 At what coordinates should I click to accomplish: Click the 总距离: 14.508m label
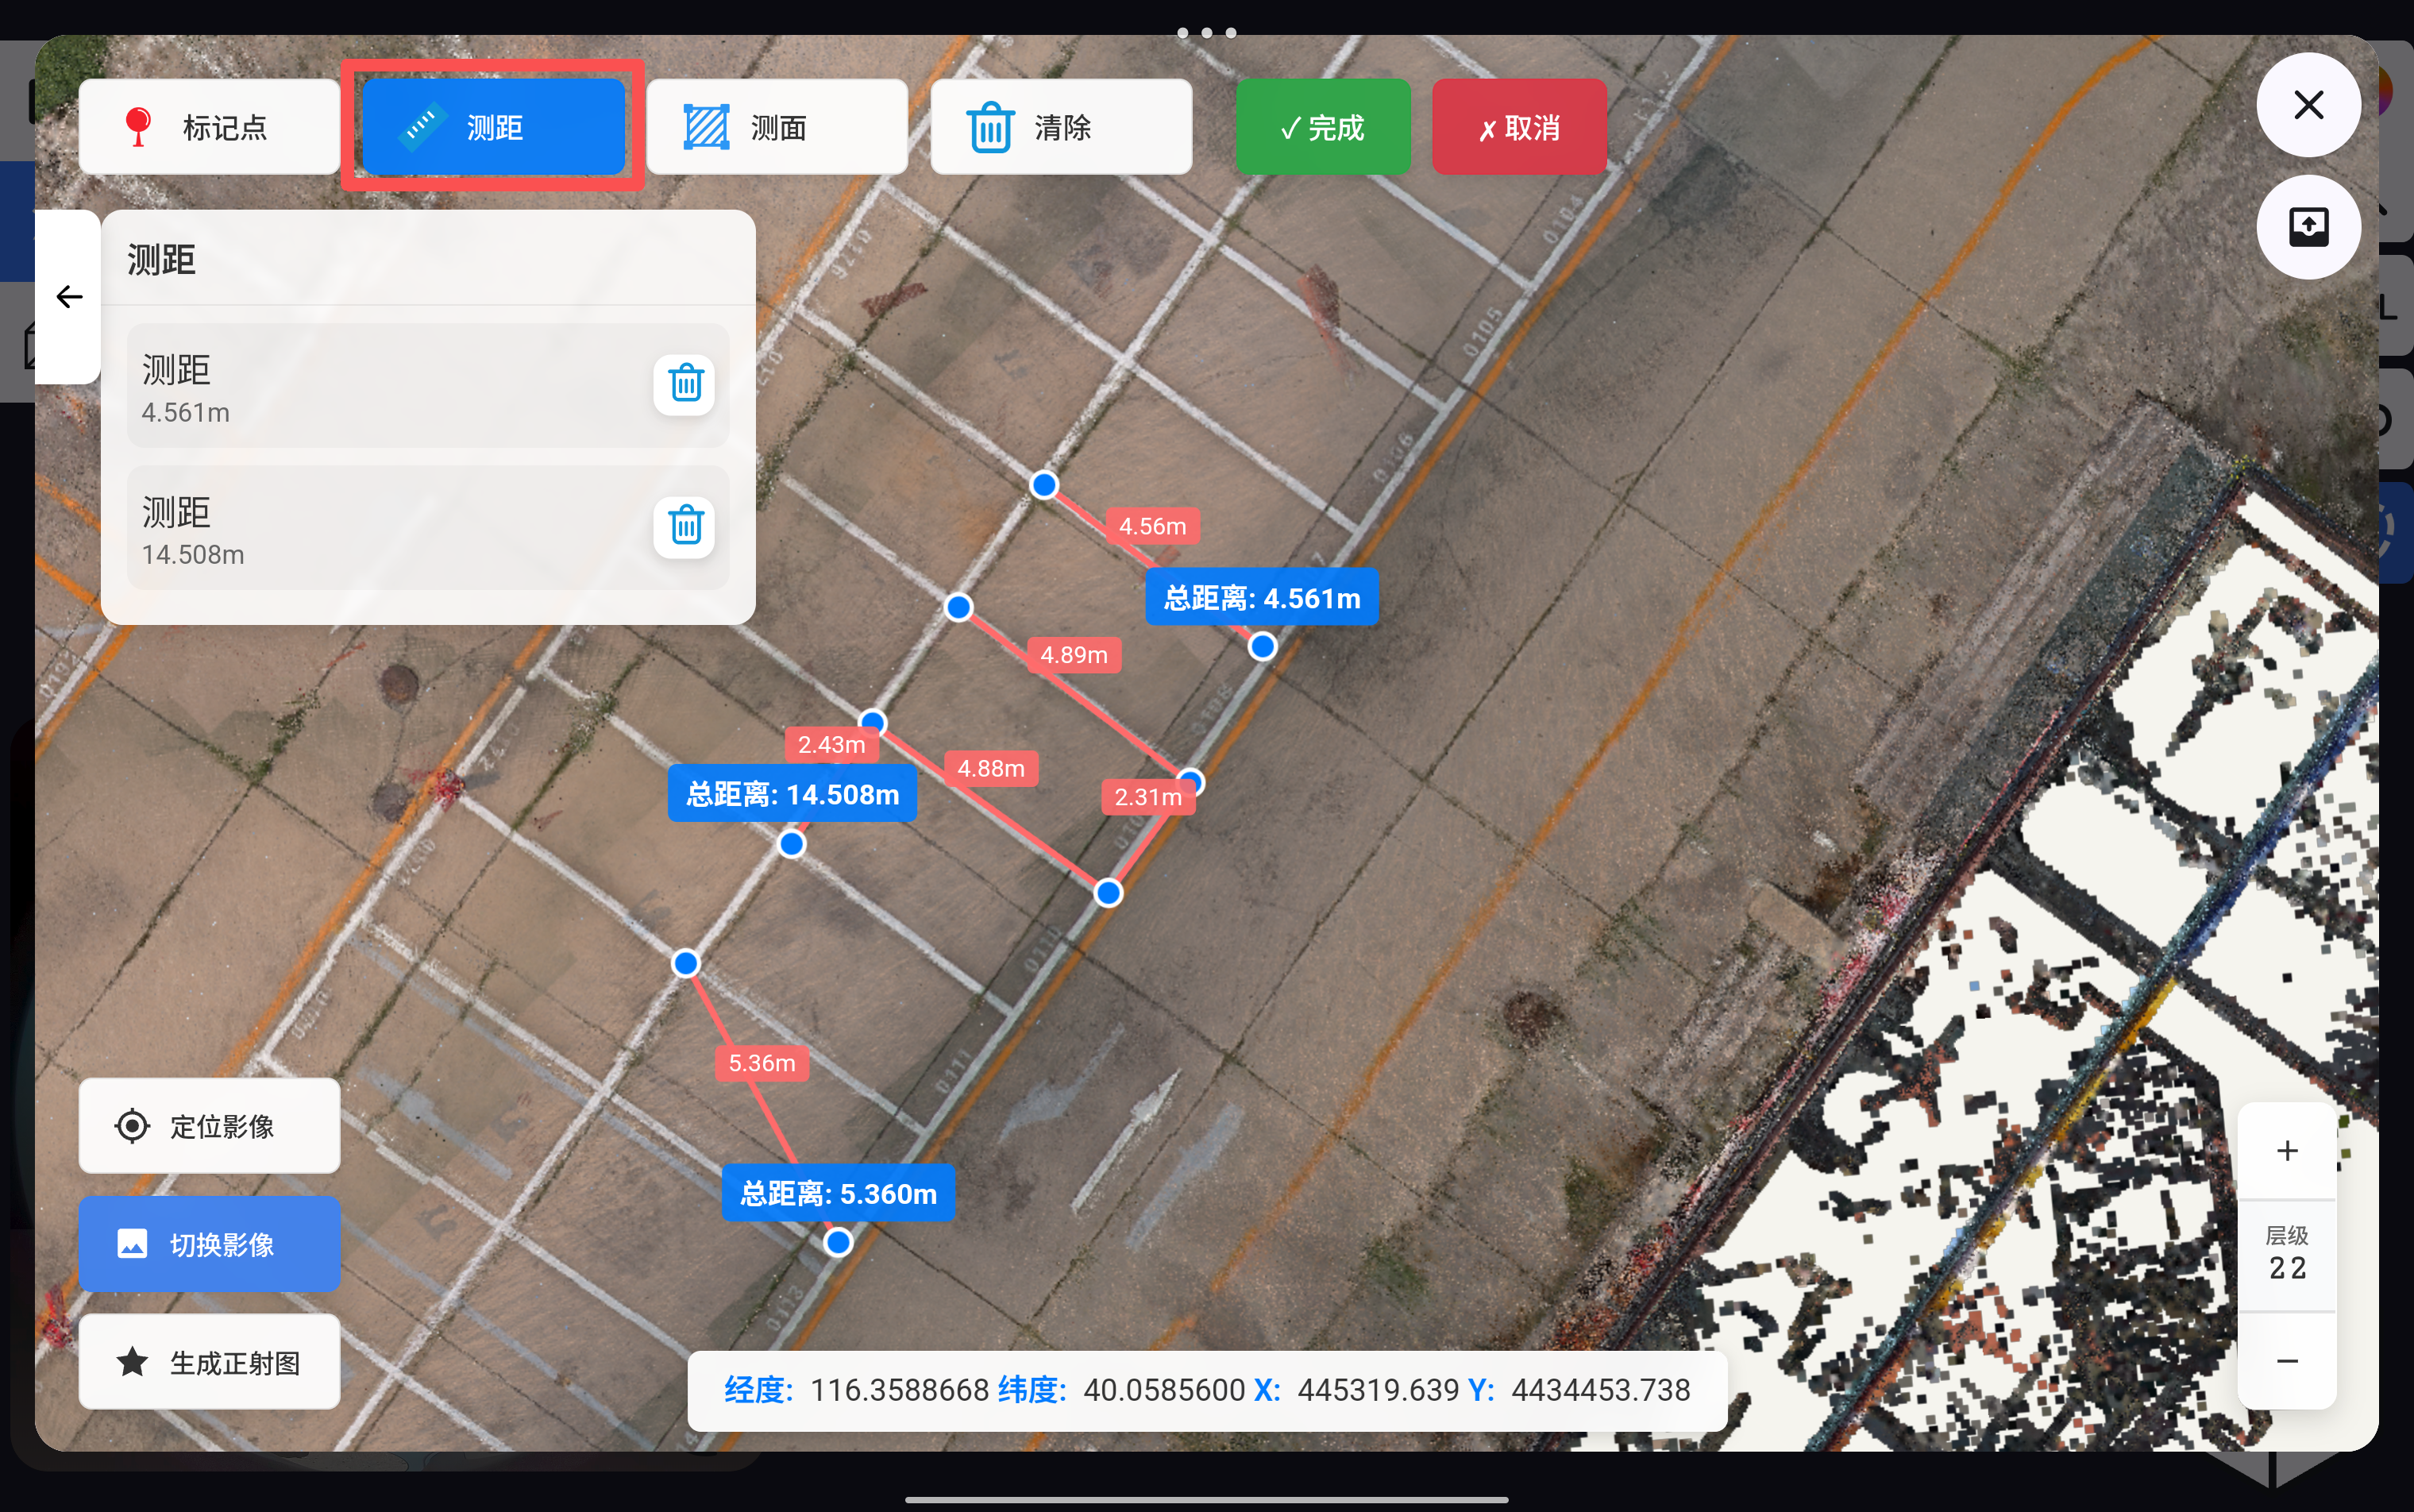point(792,794)
